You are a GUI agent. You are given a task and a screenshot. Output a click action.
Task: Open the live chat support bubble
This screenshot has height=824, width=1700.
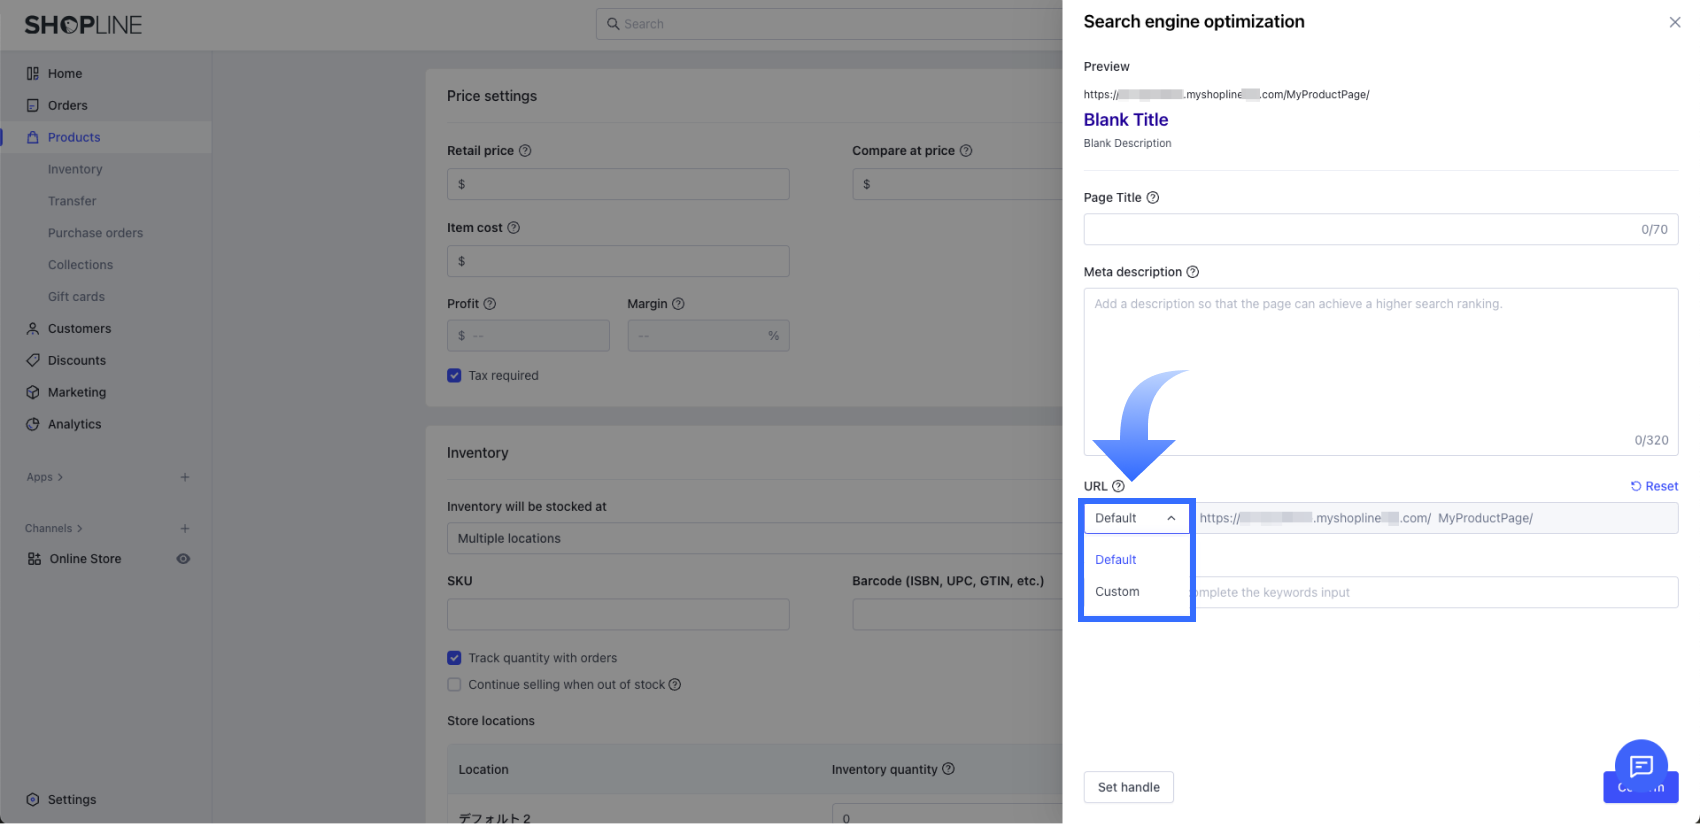(x=1641, y=766)
